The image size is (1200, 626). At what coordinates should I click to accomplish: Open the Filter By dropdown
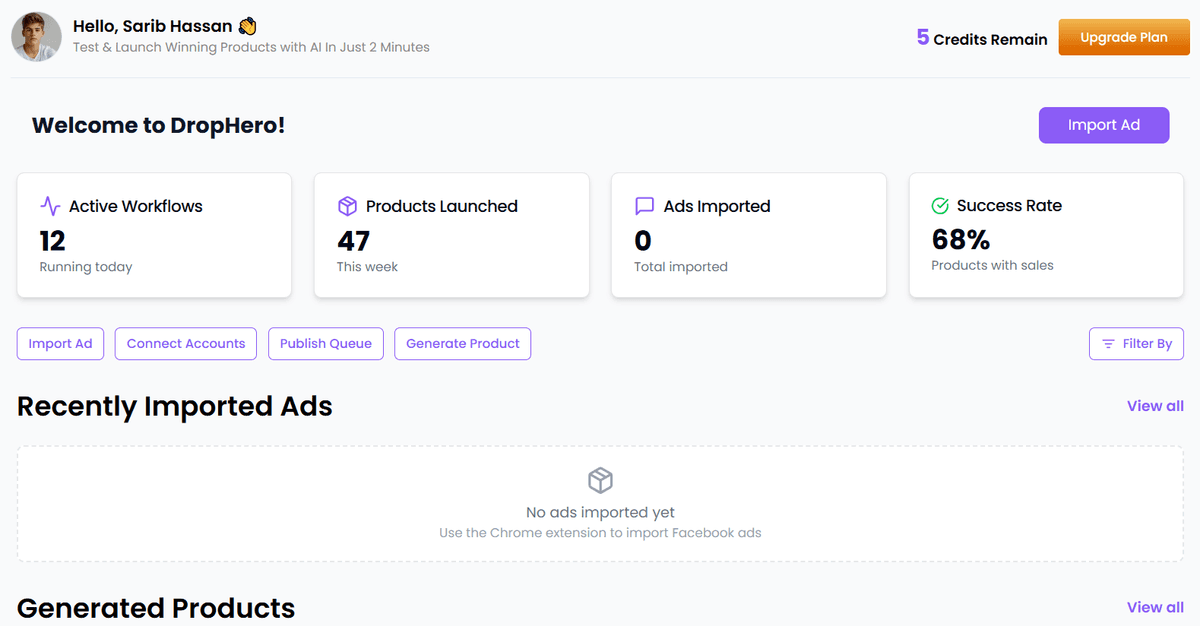pos(1136,344)
